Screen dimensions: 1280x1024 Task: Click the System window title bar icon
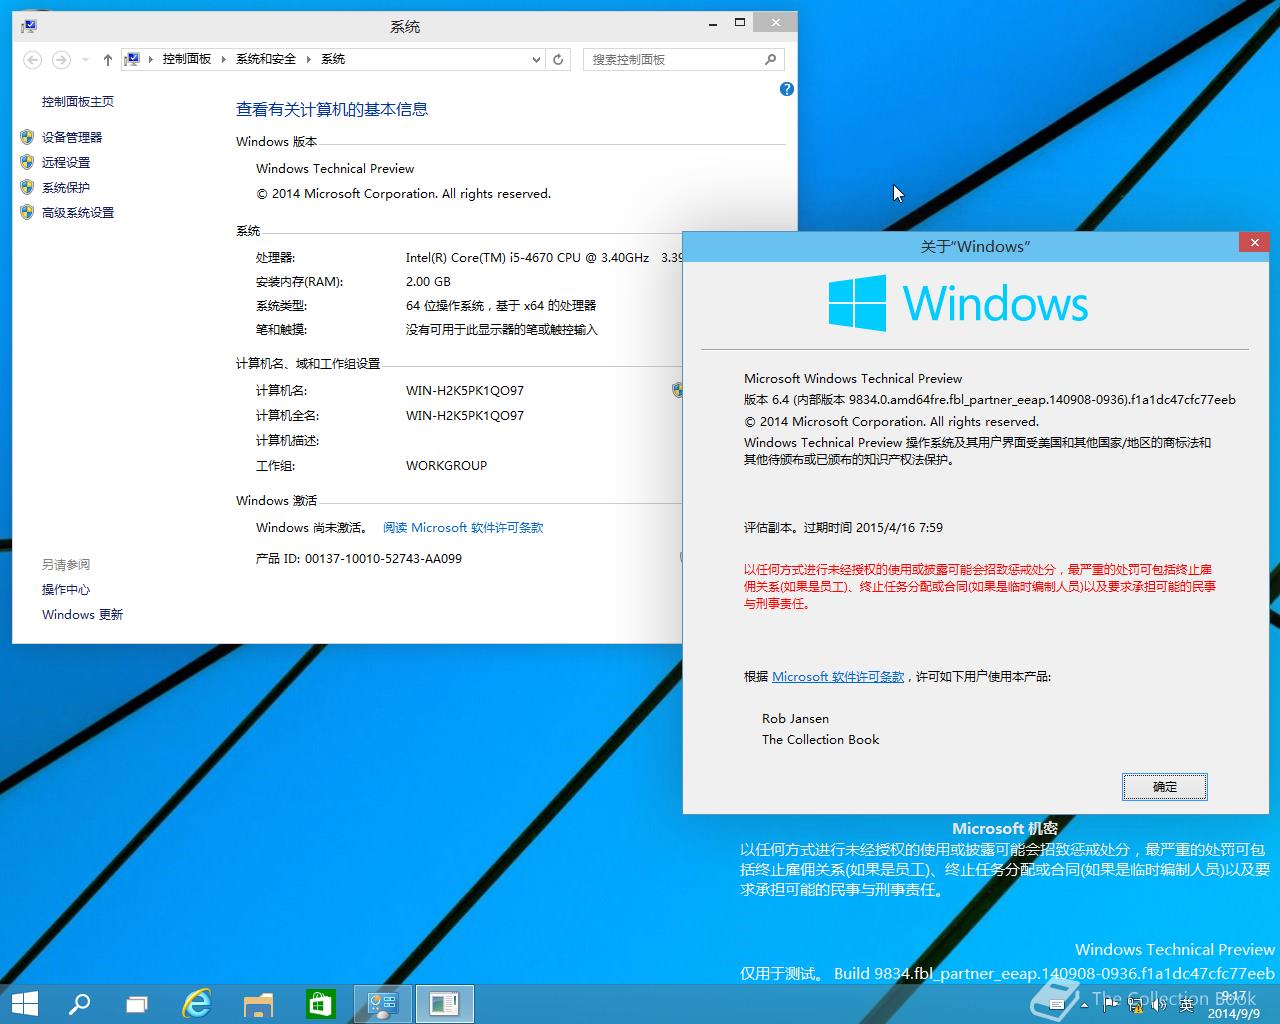pyautogui.click(x=30, y=26)
